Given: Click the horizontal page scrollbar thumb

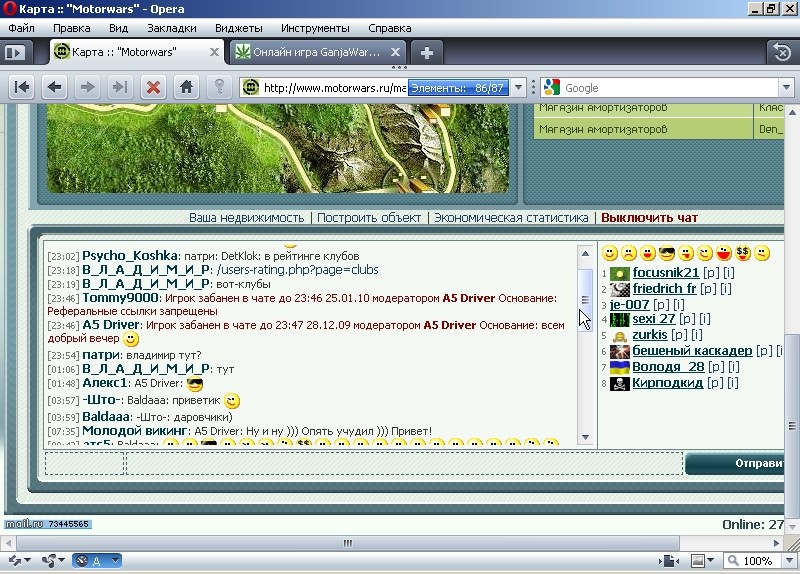Looking at the screenshot, I should point(347,543).
